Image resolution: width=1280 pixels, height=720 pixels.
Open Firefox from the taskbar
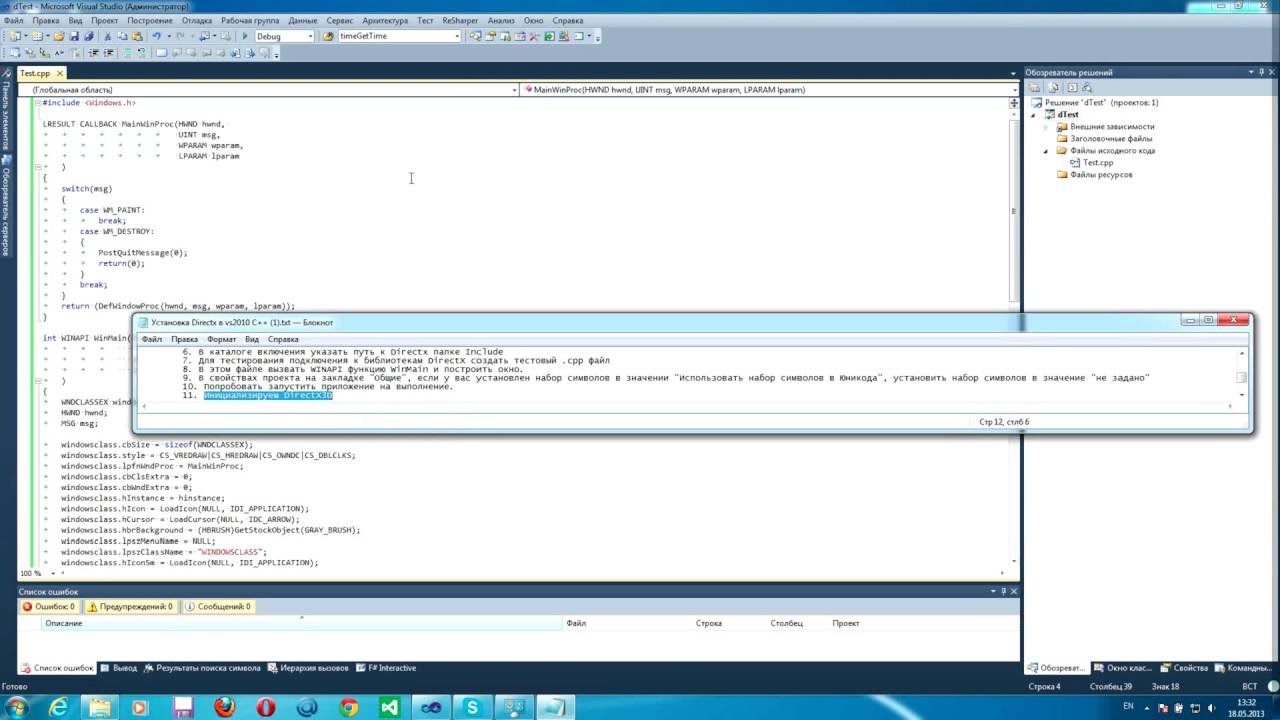(x=224, y=707)
